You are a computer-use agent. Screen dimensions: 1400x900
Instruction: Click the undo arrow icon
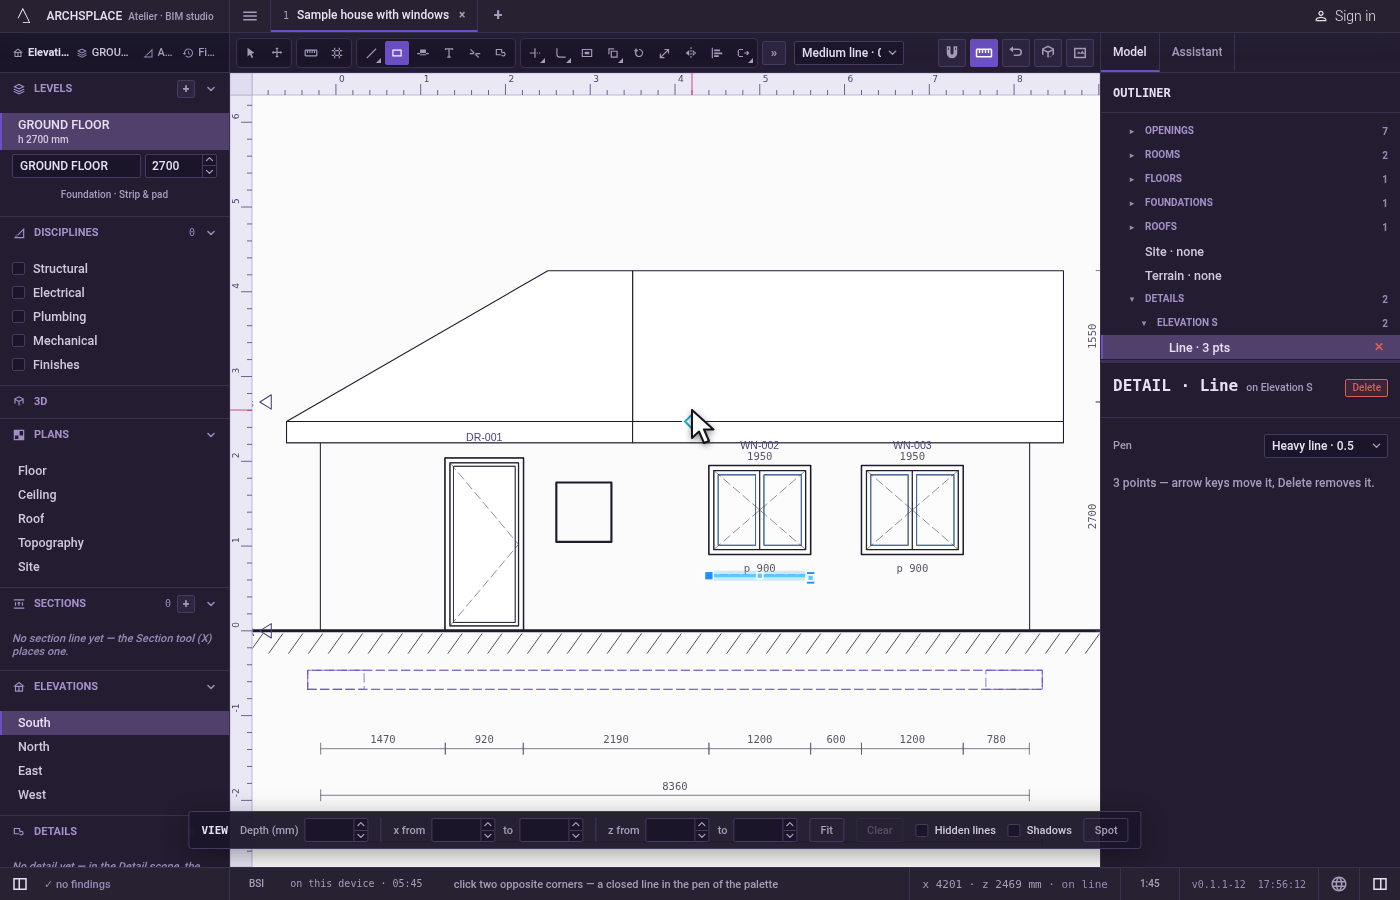pos(1016,53)
